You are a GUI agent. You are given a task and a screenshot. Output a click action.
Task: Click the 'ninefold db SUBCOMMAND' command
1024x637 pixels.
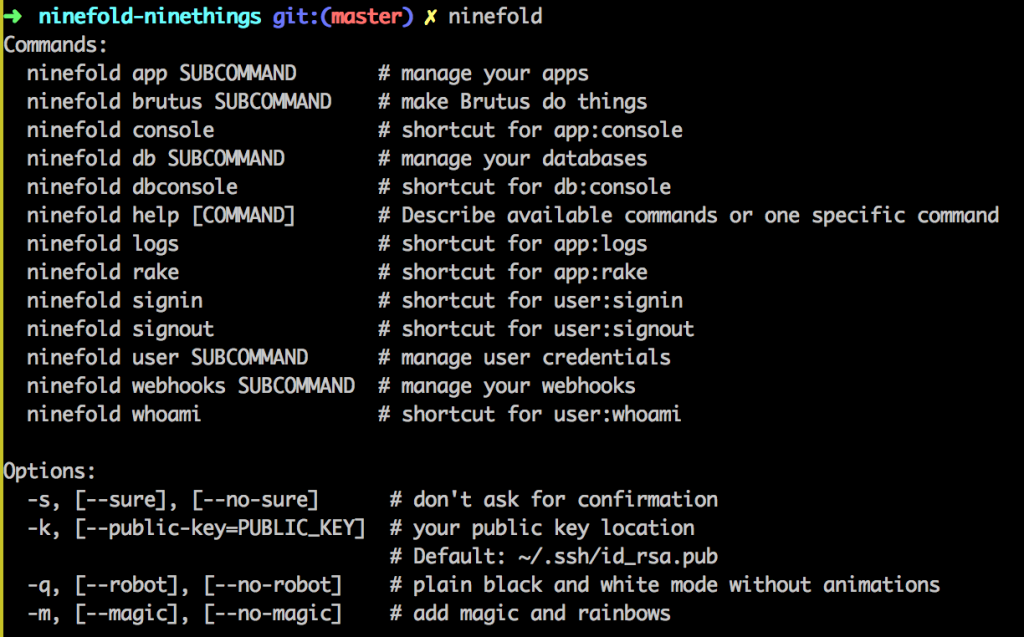(x=155, y=158)
